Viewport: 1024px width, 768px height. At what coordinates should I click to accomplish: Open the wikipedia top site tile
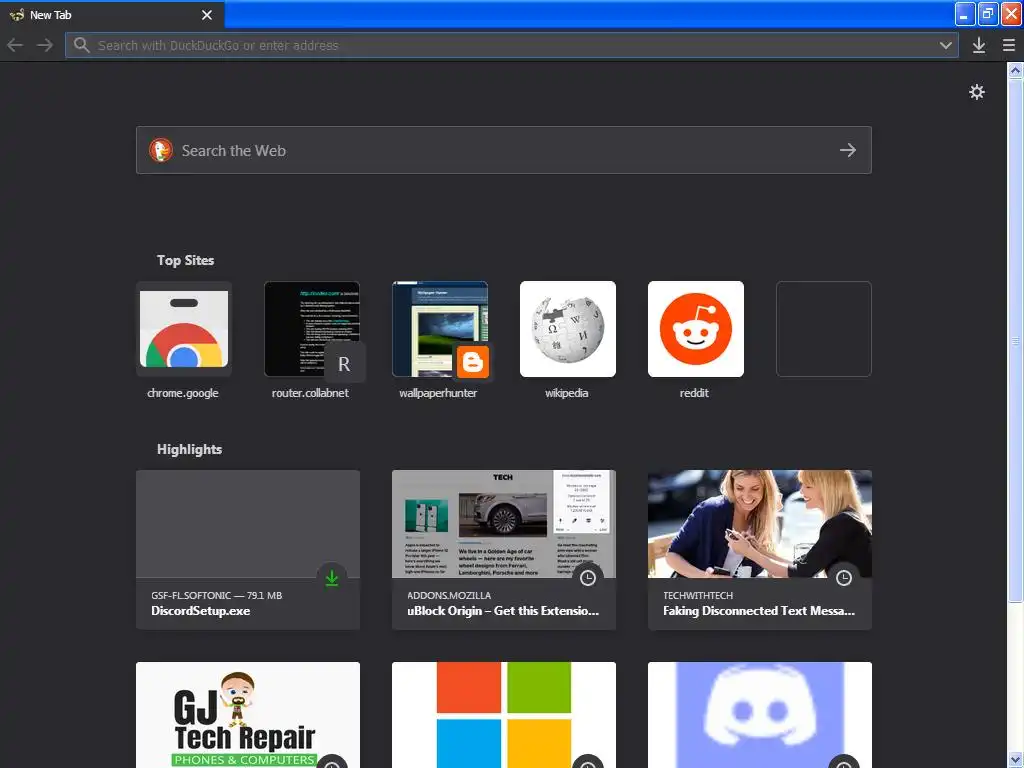tap(568, 329)
